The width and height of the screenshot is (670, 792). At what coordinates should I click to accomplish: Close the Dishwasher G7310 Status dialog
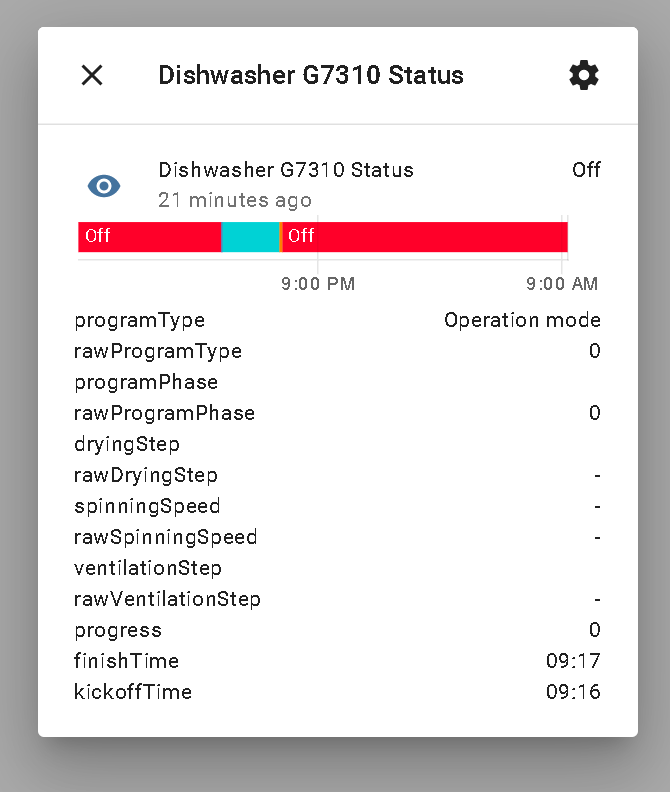(x=92, y=75)
